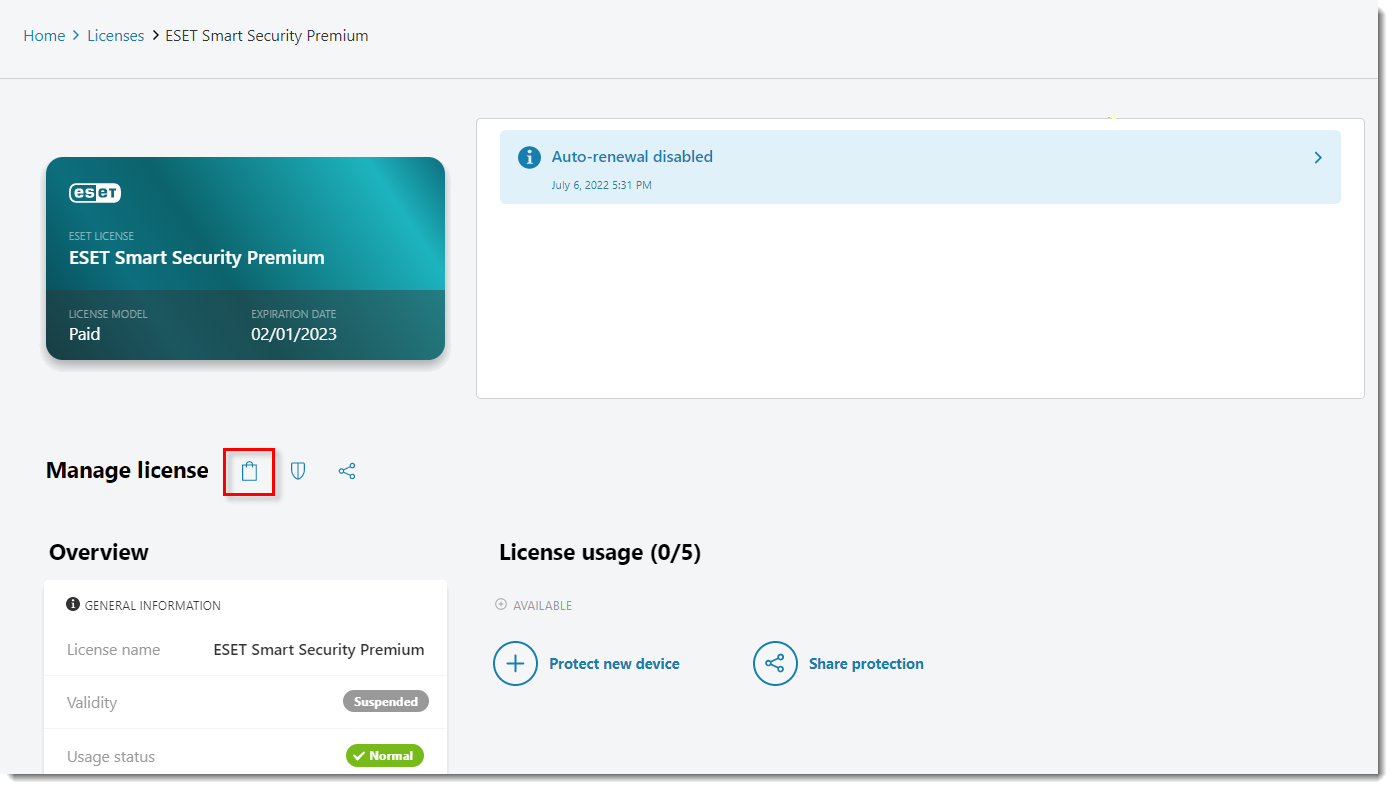Select the Protect new device link text
1393x789 pixels.
(614, 664)
